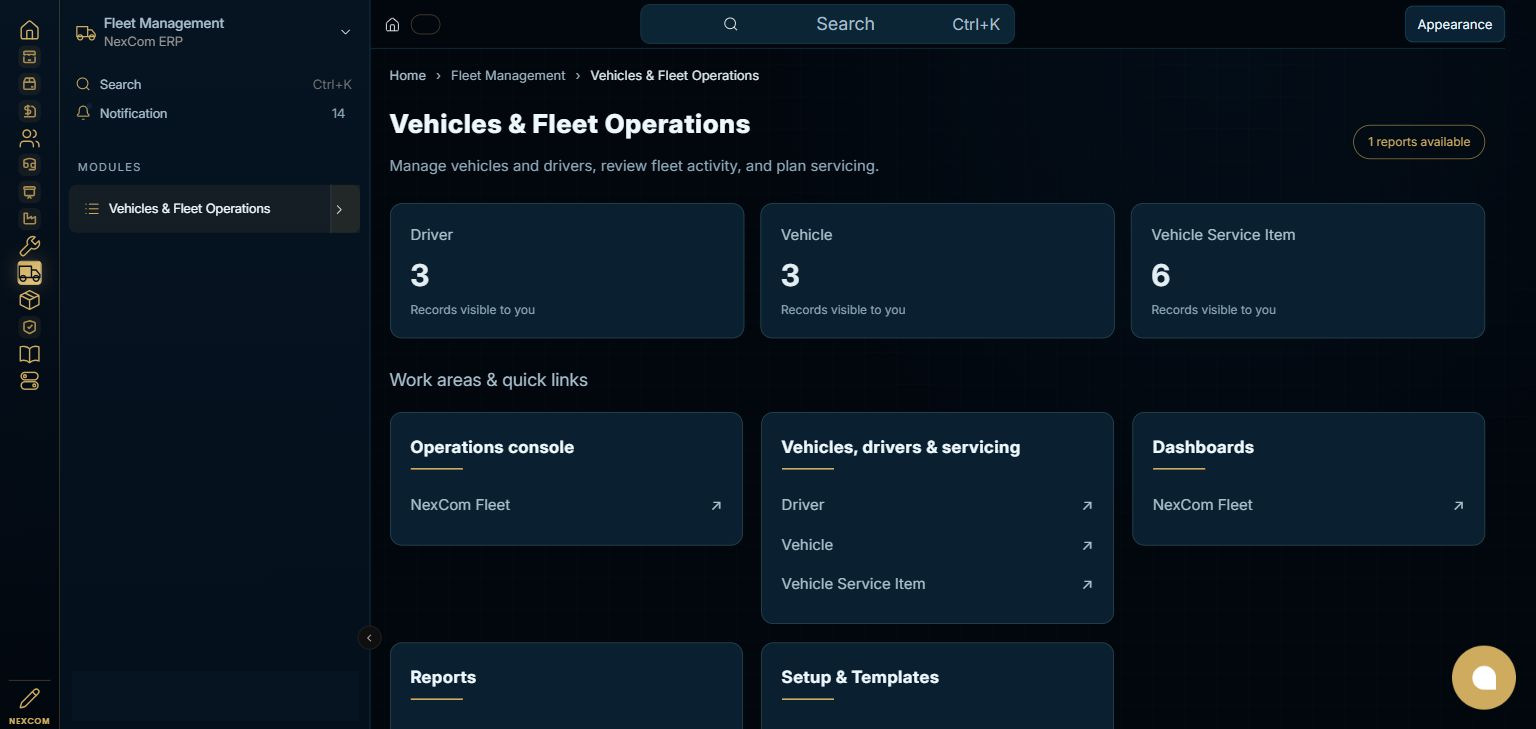This screenshot has height=729, width=1536.
Task: Open the people/users module icon
Action: pos(29,138)
